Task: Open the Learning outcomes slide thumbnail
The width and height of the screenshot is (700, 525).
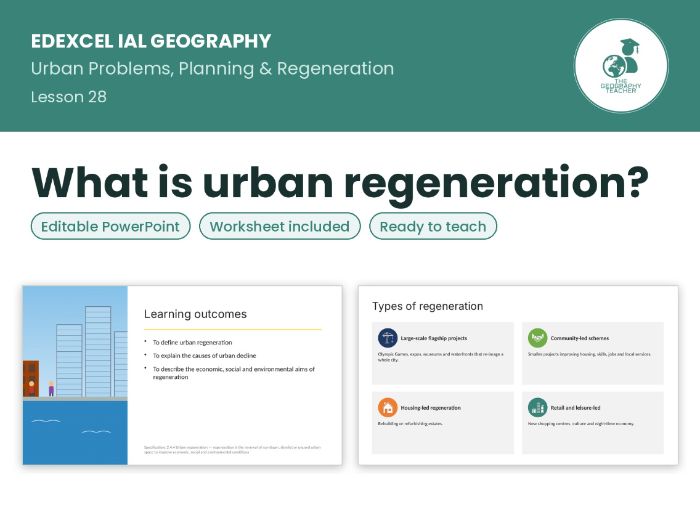Action: 183,375
